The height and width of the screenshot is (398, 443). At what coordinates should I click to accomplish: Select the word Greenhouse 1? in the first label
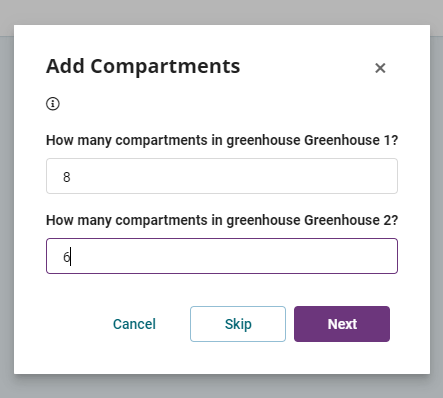click(x=351, y=140)
